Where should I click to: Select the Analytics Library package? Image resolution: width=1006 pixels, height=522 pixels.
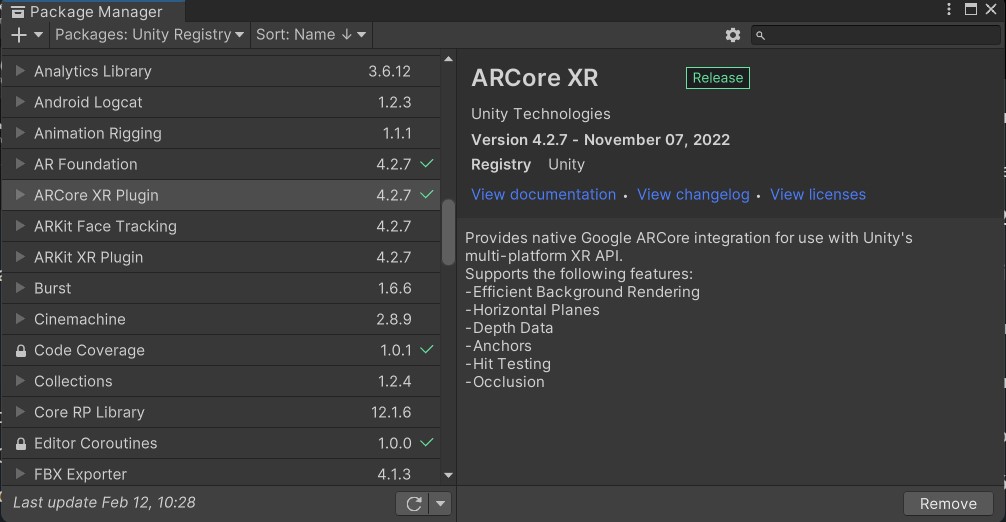point(221,71)
